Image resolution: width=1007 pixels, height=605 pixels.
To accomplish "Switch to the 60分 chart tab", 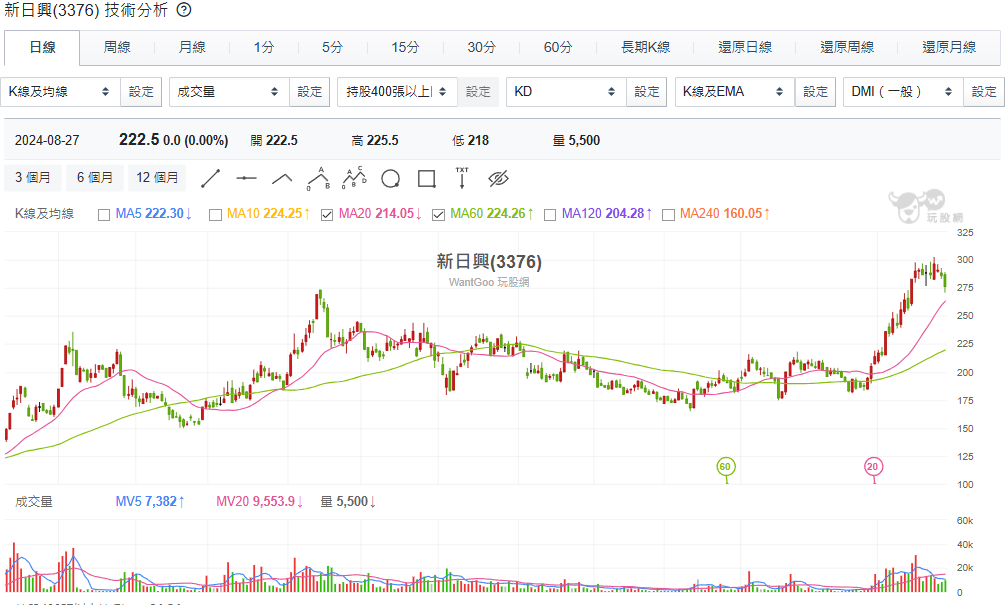I will pyautogui.click(x=558, y=47).
